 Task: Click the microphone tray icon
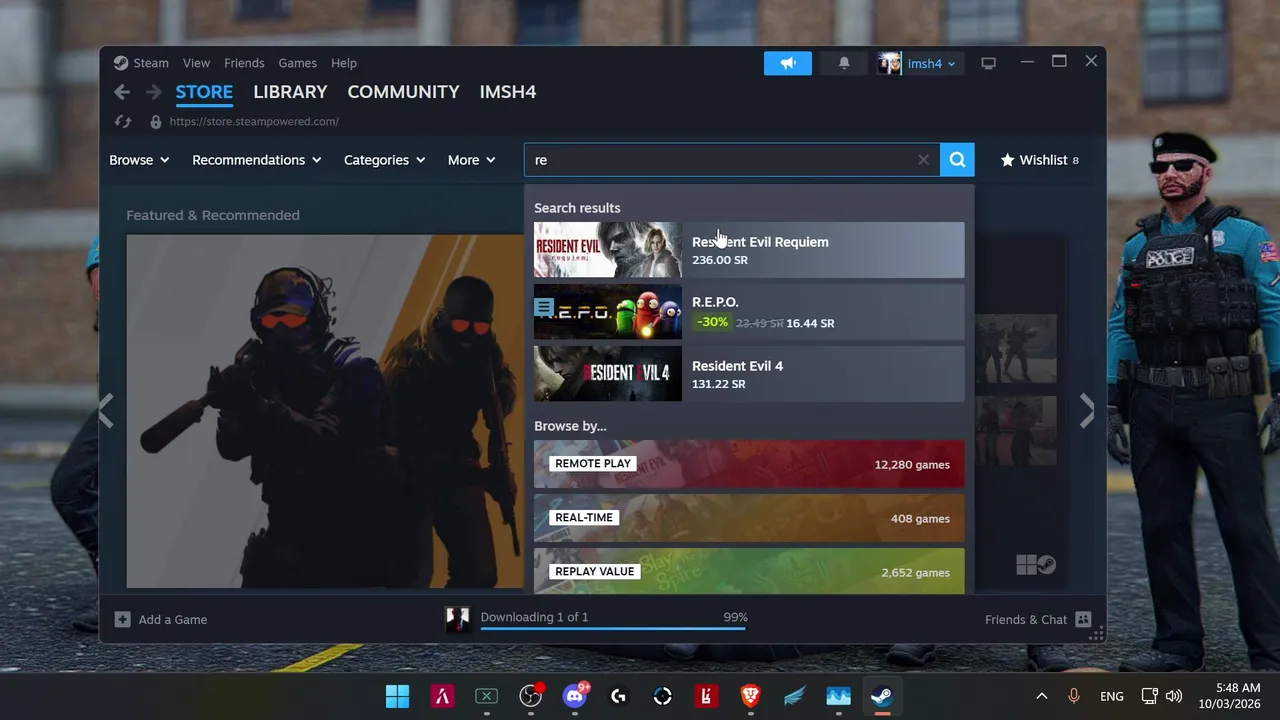coord(1074,696)
